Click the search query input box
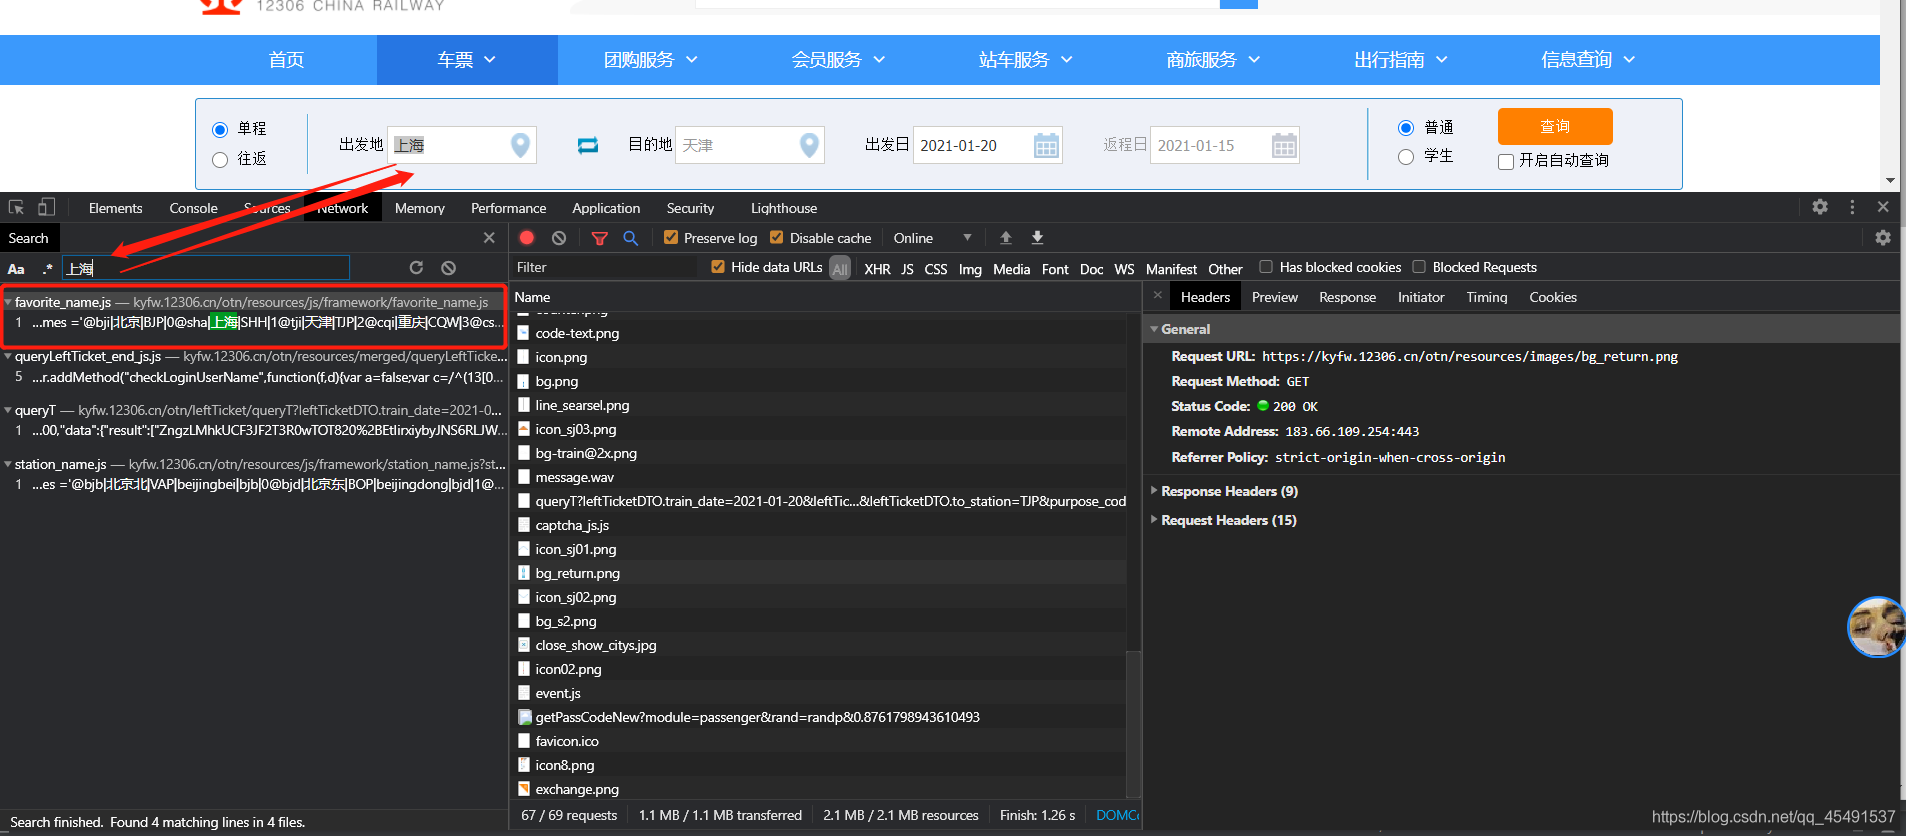Screen dimensions: 1906x836 (206, 268)
